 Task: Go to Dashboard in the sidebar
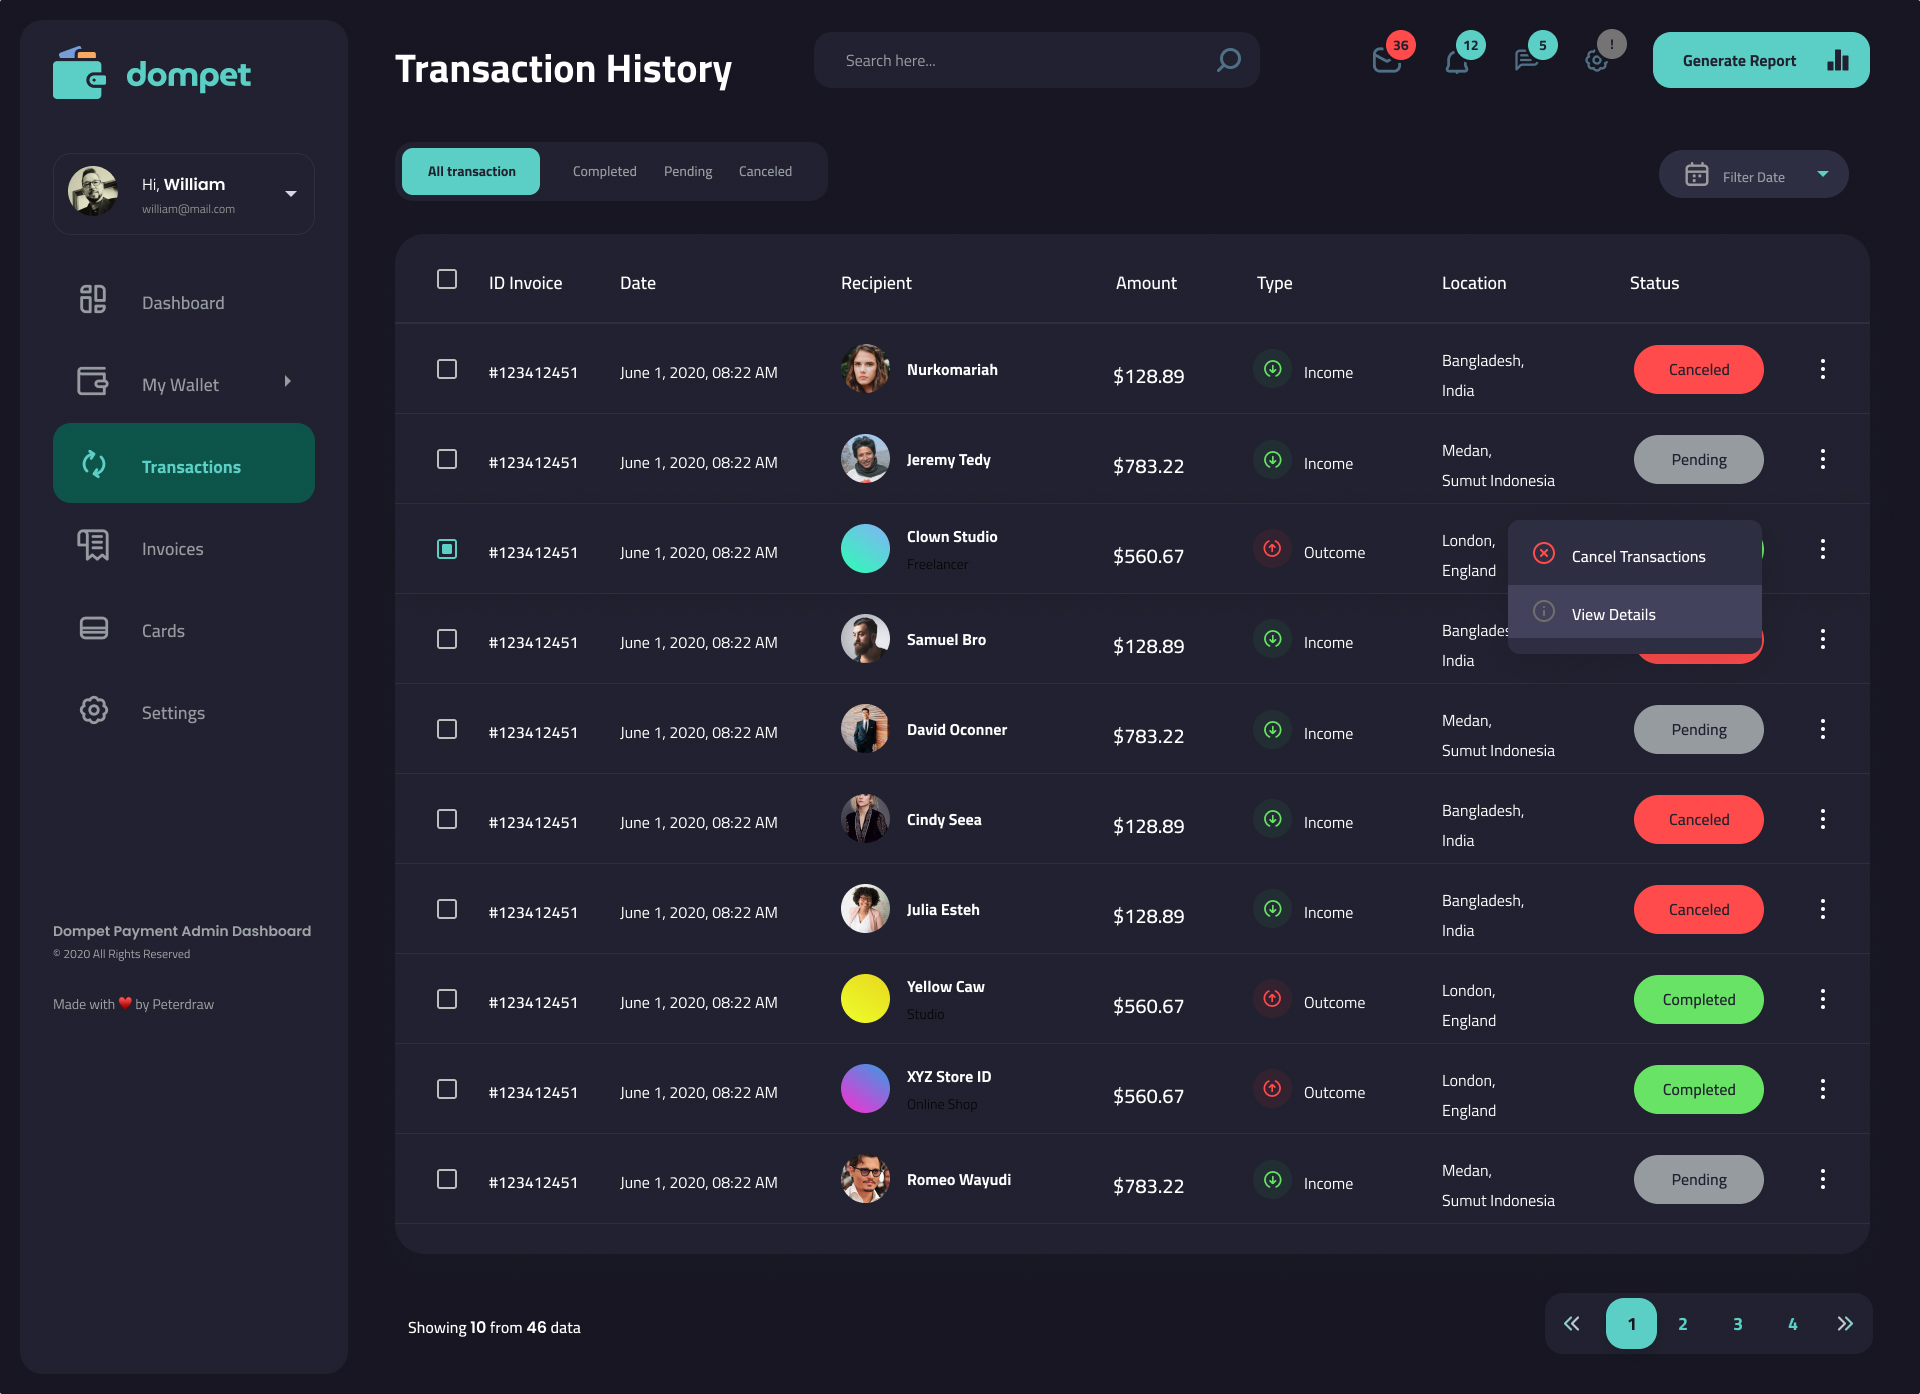pyautogui.click(x=183, y=302)
